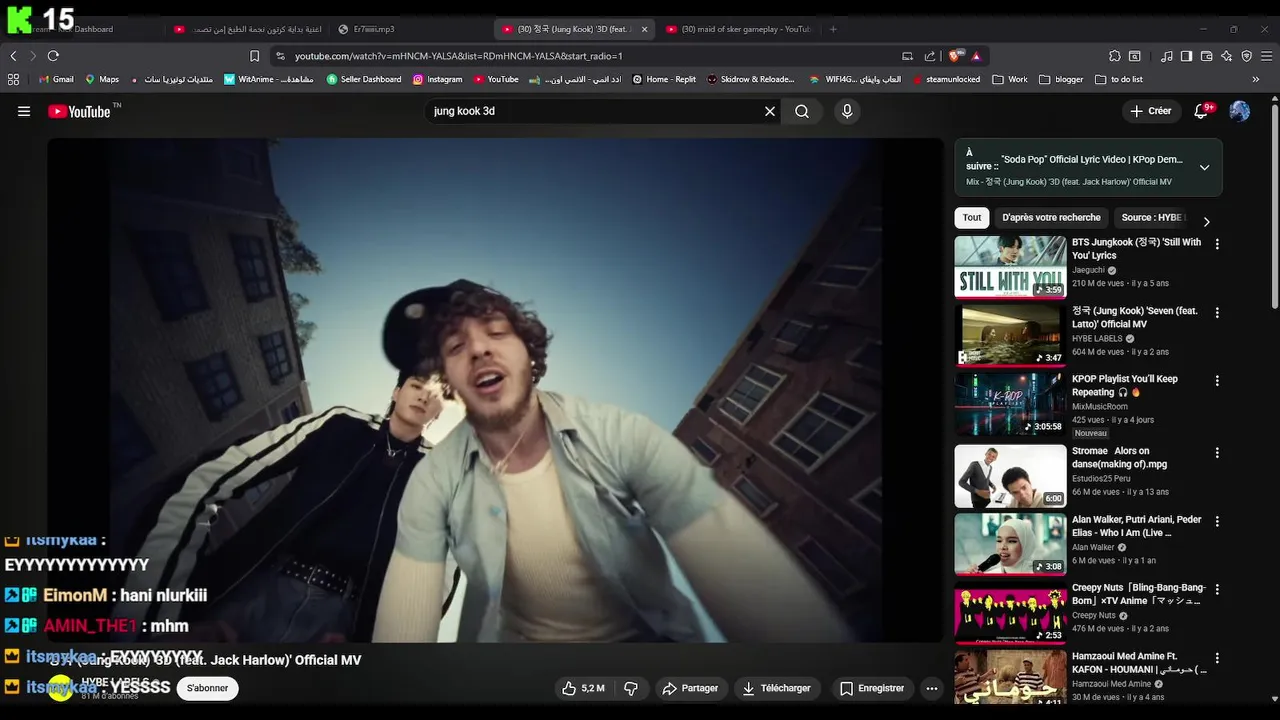This screenshot has width=1280, height=720.
Task: Clear the search box with X
Action: click(770, 111)
